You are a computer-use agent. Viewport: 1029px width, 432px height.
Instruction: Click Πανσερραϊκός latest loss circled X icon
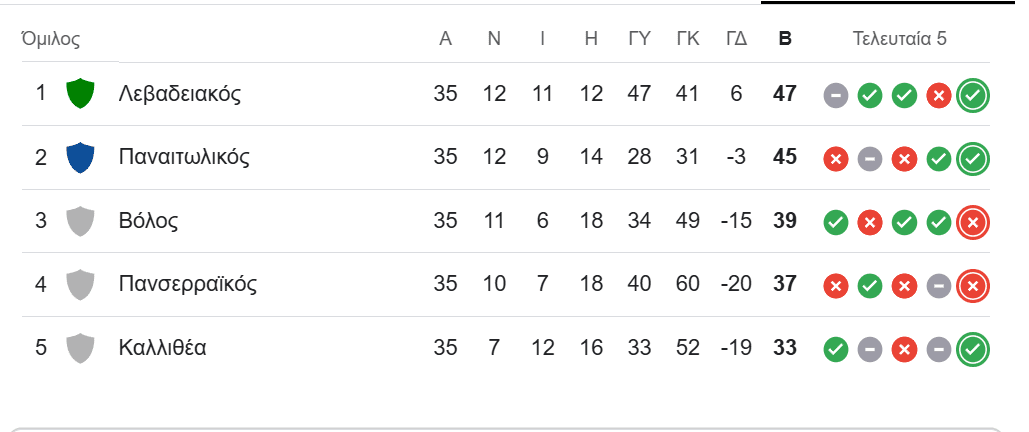(x=972, y=286)
